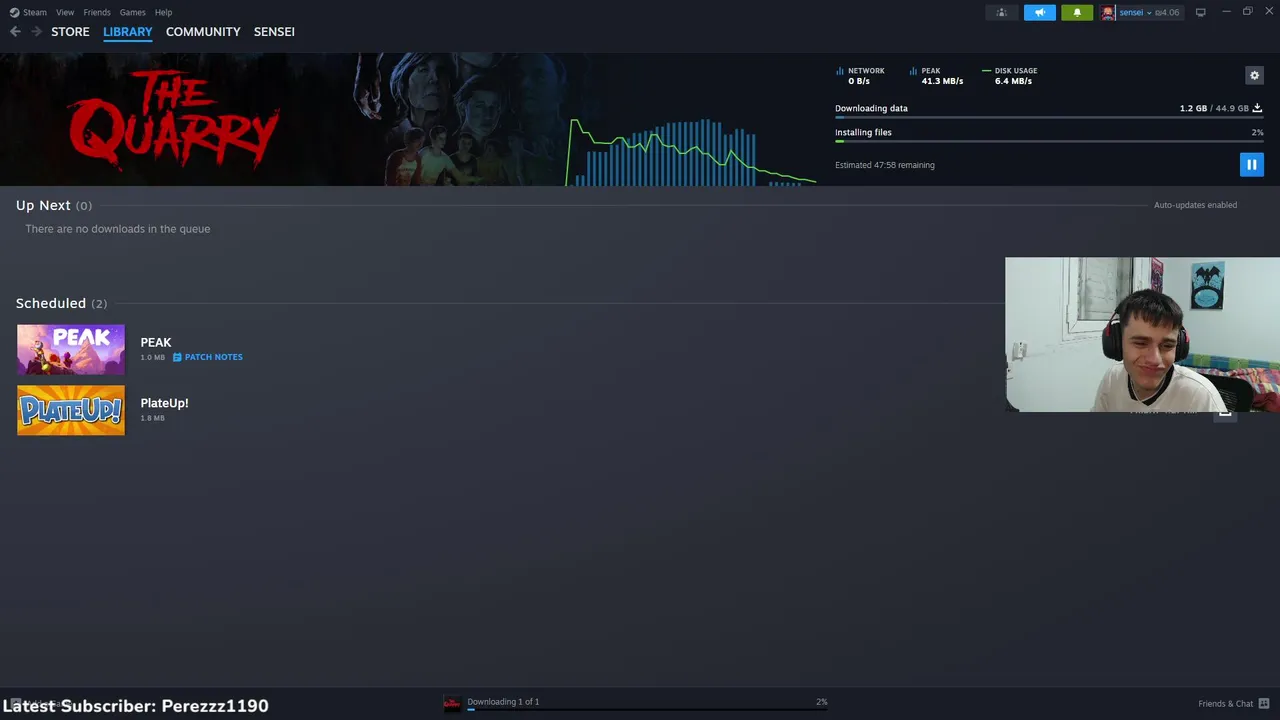Click the NETWORK speed stat
Viewport: 1280px width, 720px height.
pos(860,76)
